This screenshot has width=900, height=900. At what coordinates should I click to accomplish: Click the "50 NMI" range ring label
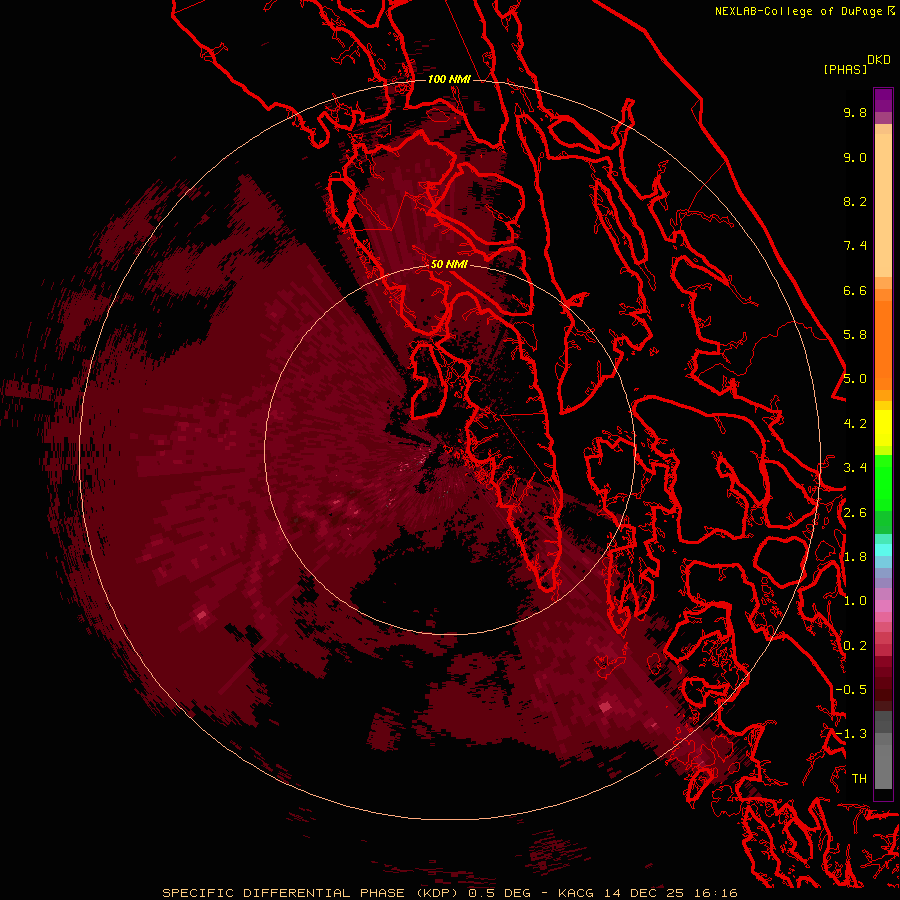pyautogui.click(x=449, y=264)
